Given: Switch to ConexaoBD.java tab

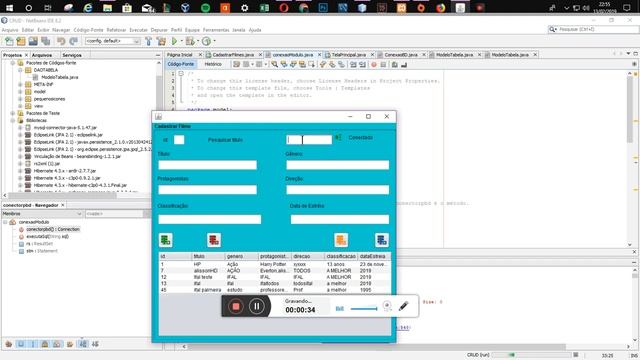Looking at the screenshot, I should pos(401,54).
